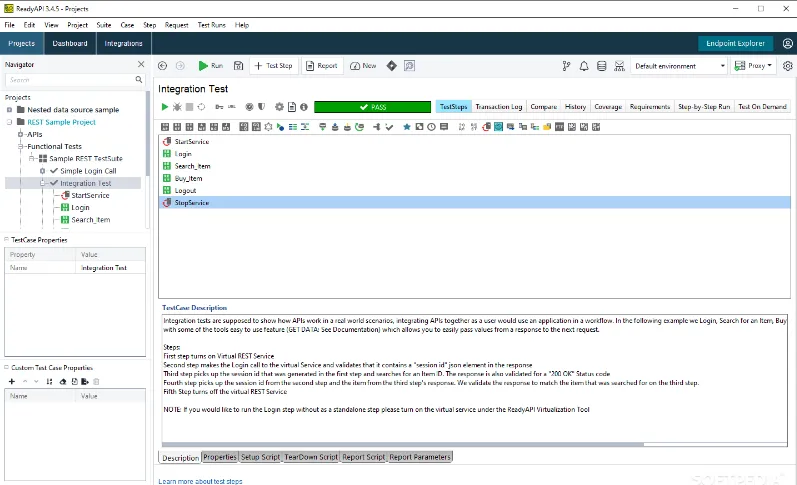
Task: Collapse Integration Test node in Navigator
Action: pyautogui.click(x=43, y=183)
